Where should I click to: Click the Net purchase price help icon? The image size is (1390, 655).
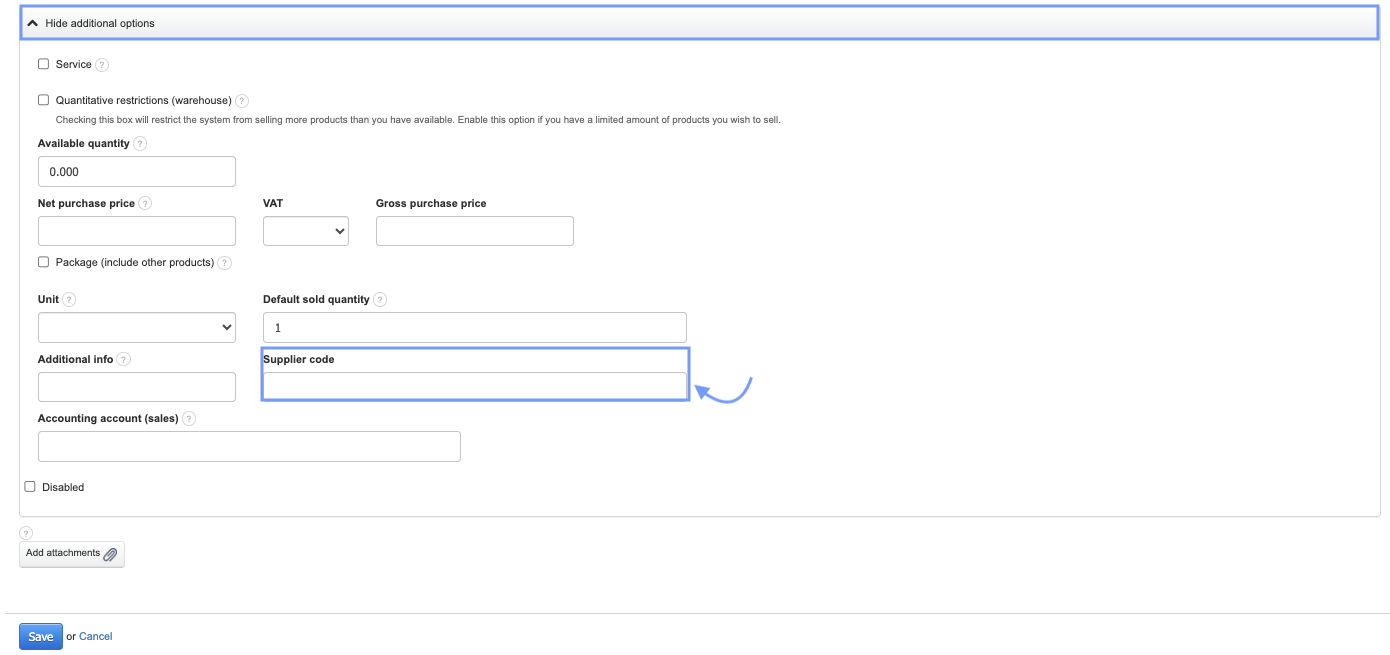145,204
